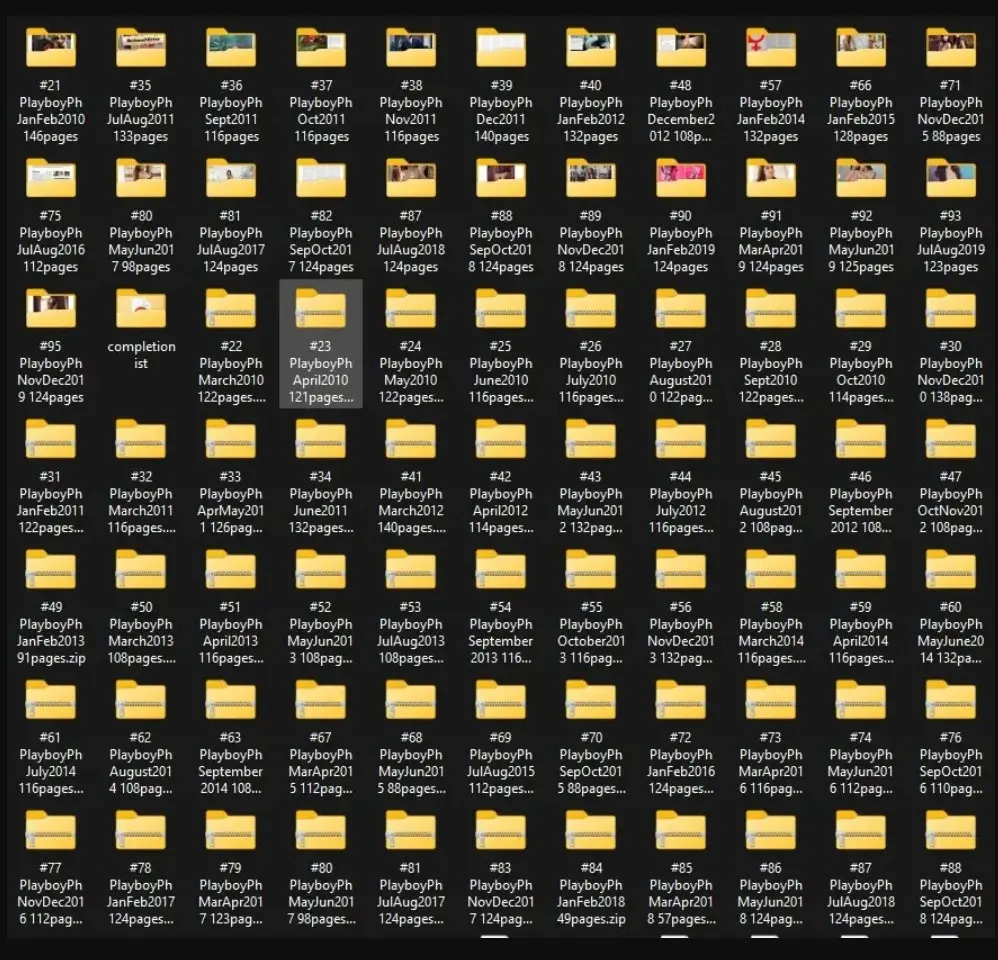
Task: Select the #34 PlayboyPh June2011 zip file
Action: point(321,439)
